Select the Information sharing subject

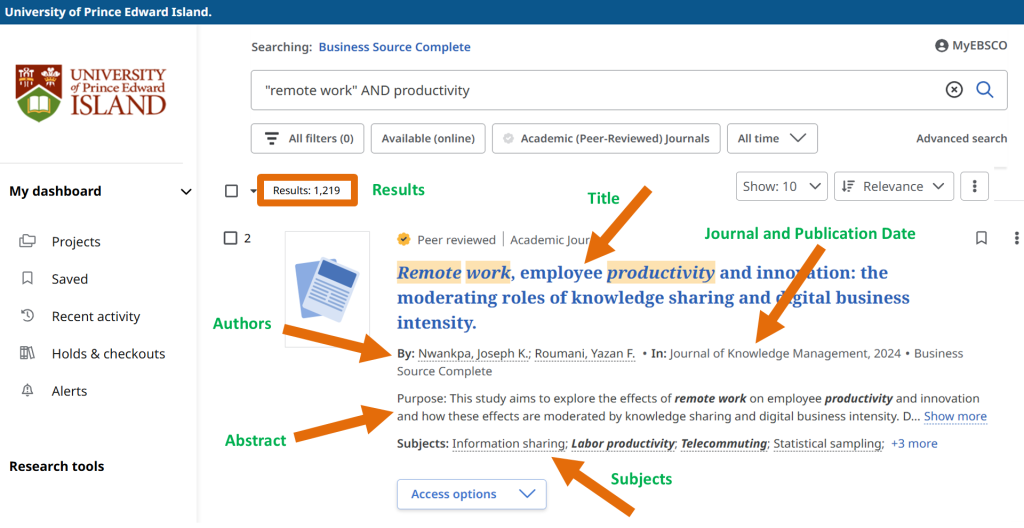(x=509, y=444)
